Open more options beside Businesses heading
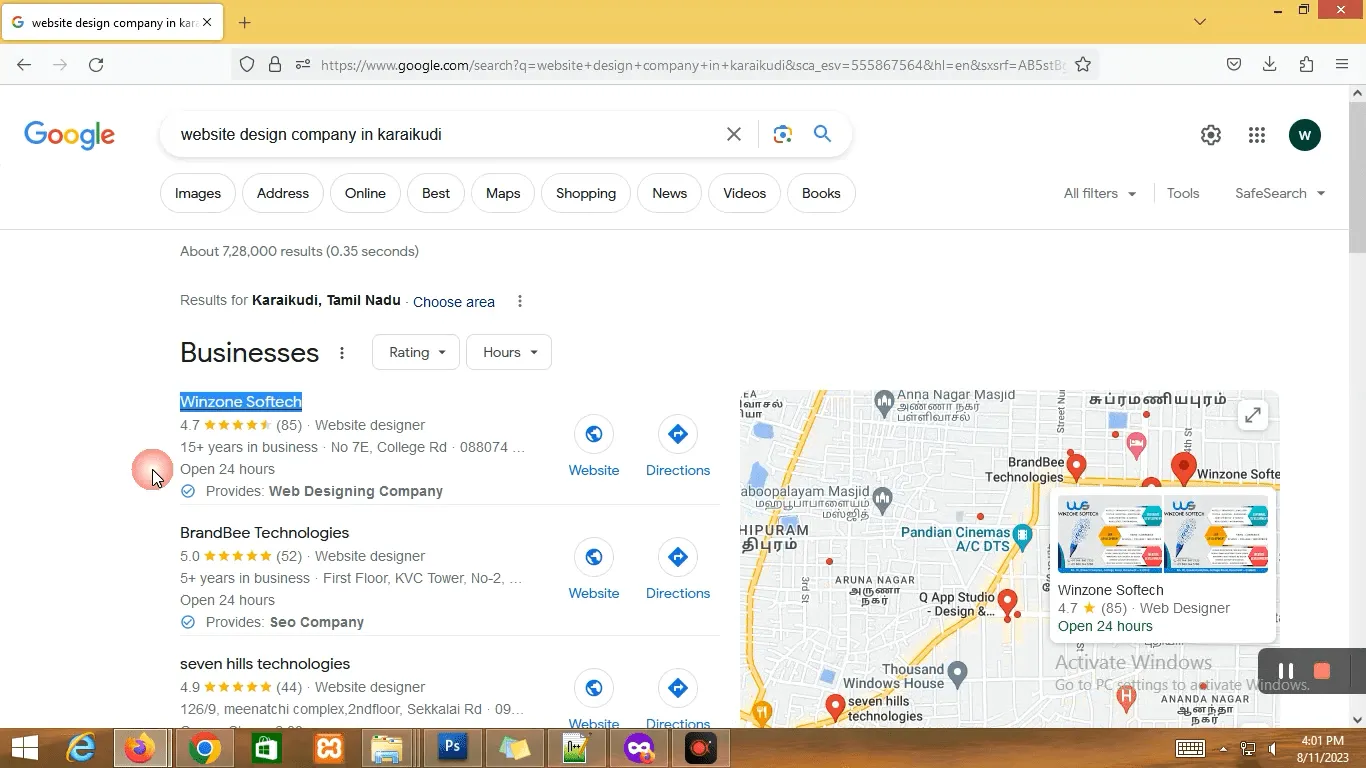This screenshot has height=768, width=1366. (x=342, y=353)
